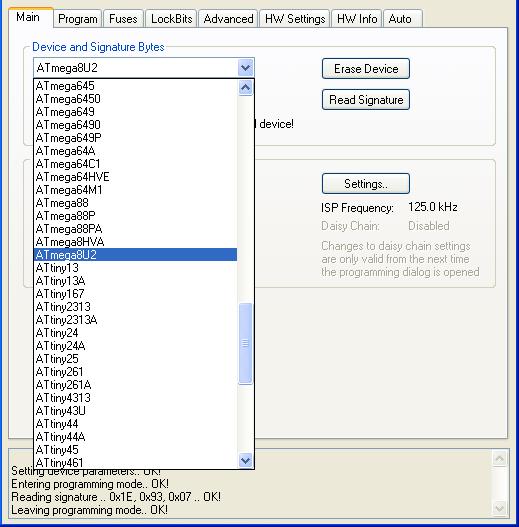519x527 pixels.
Task: Select ATtiny24 device entry
Action: click(135, 333)
